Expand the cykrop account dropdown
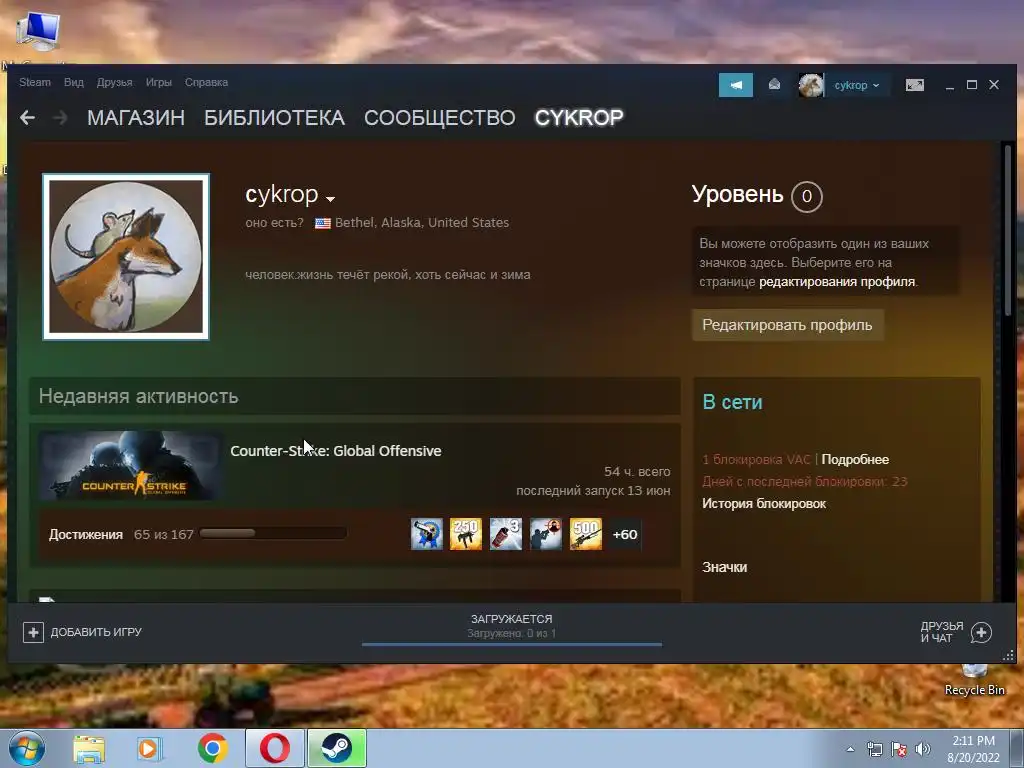 point(857,85)
